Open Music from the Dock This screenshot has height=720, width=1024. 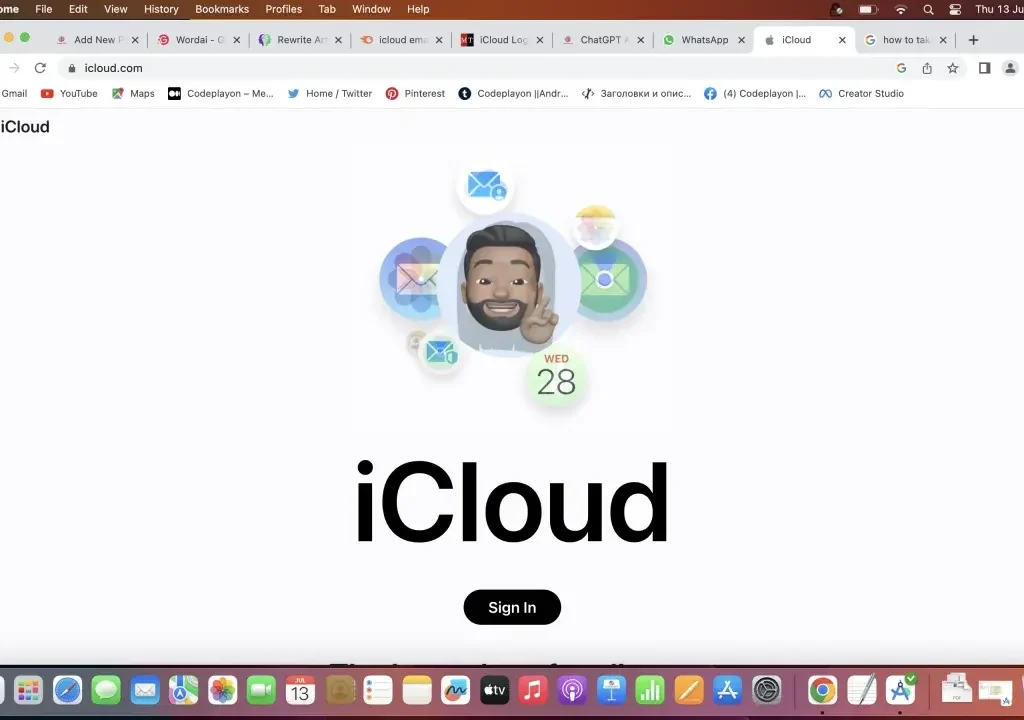pyautogui.click(x=533, y=690)
